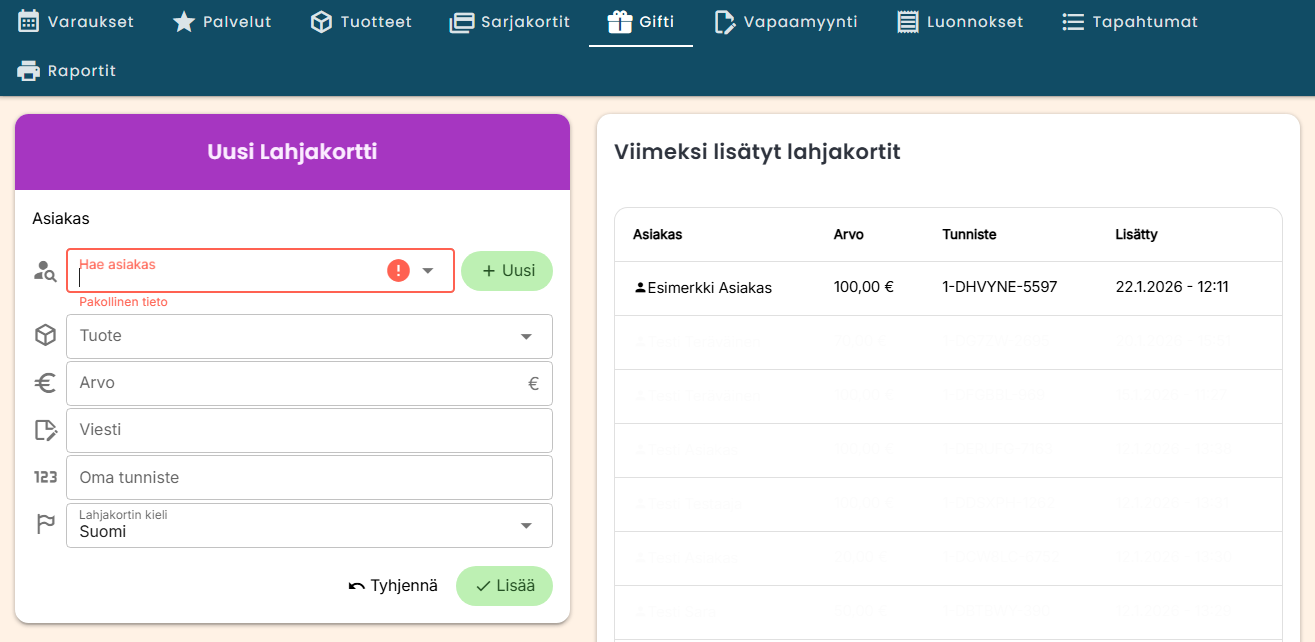Focus the Oma tunniste input field
1315x642 pixels.
pos(309,478)
